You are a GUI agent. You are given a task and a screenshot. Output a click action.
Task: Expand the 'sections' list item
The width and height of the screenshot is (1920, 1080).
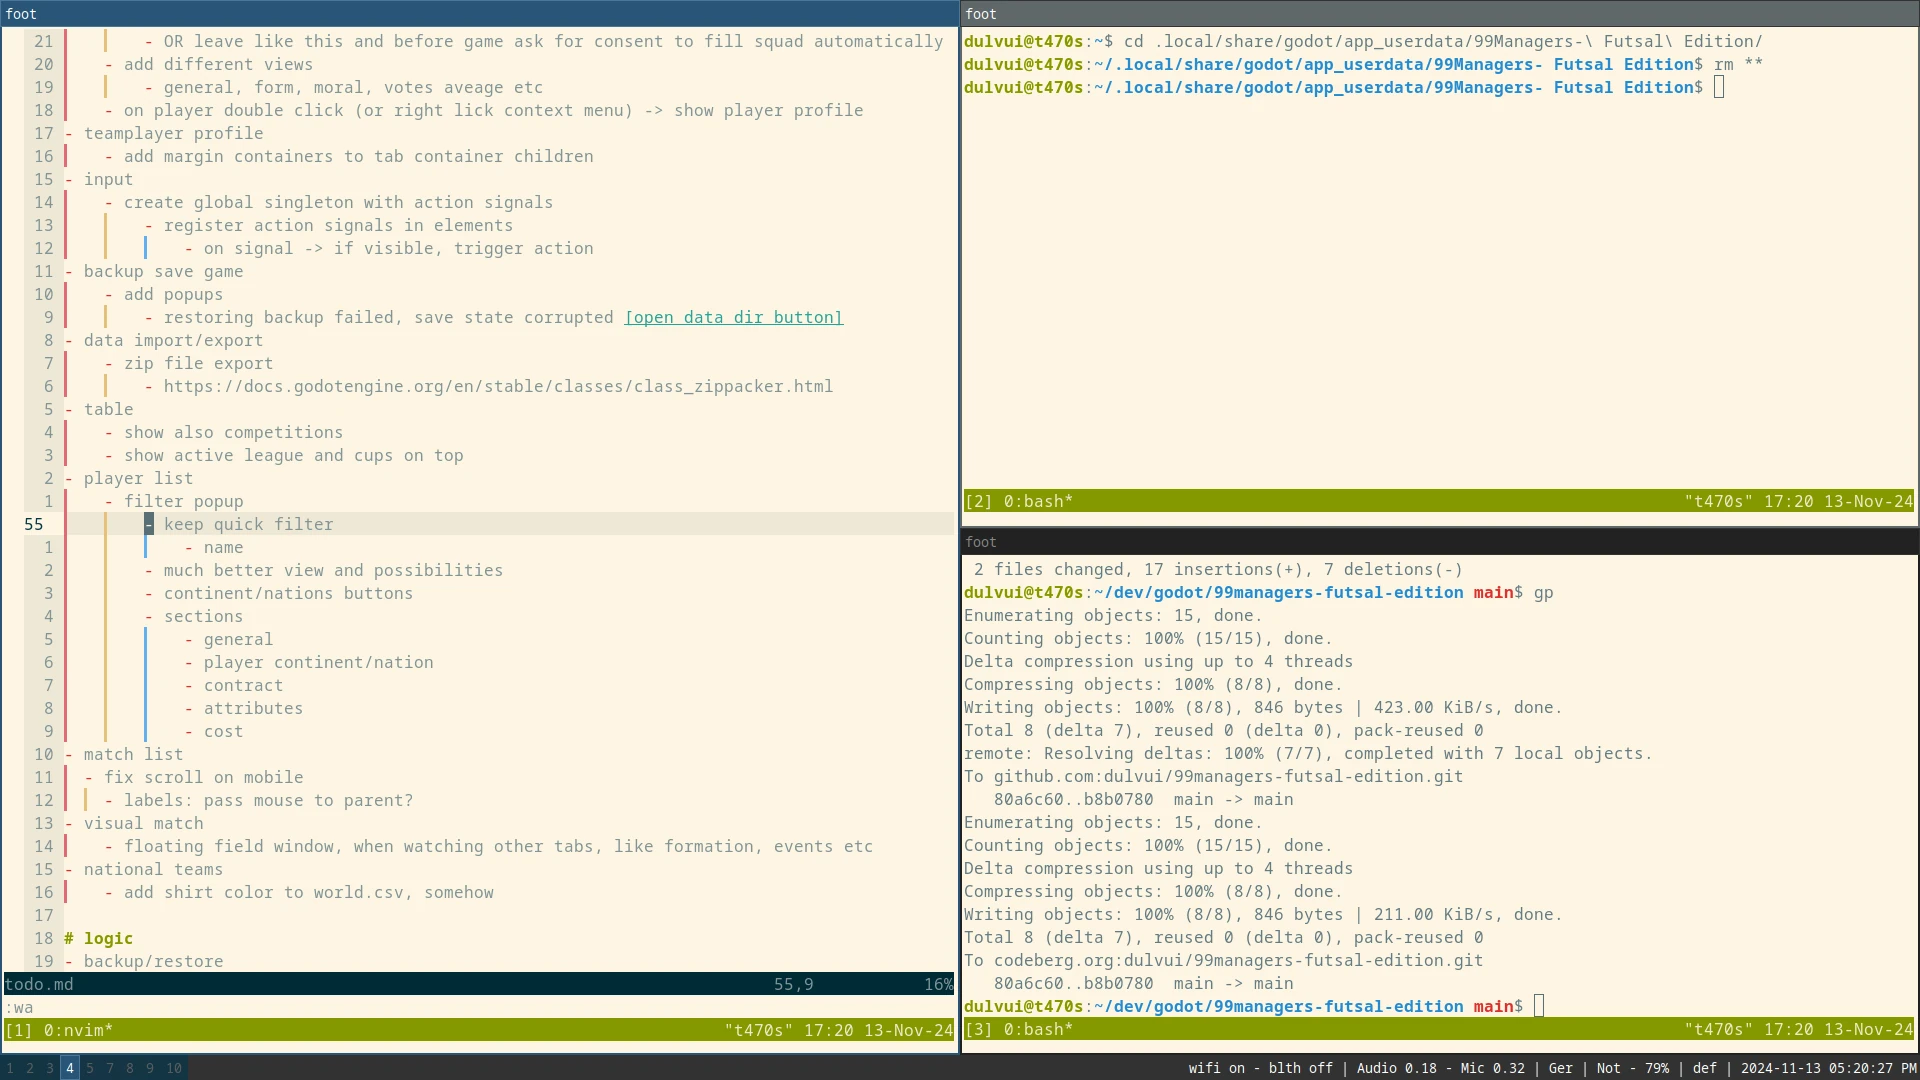[202, 616]
